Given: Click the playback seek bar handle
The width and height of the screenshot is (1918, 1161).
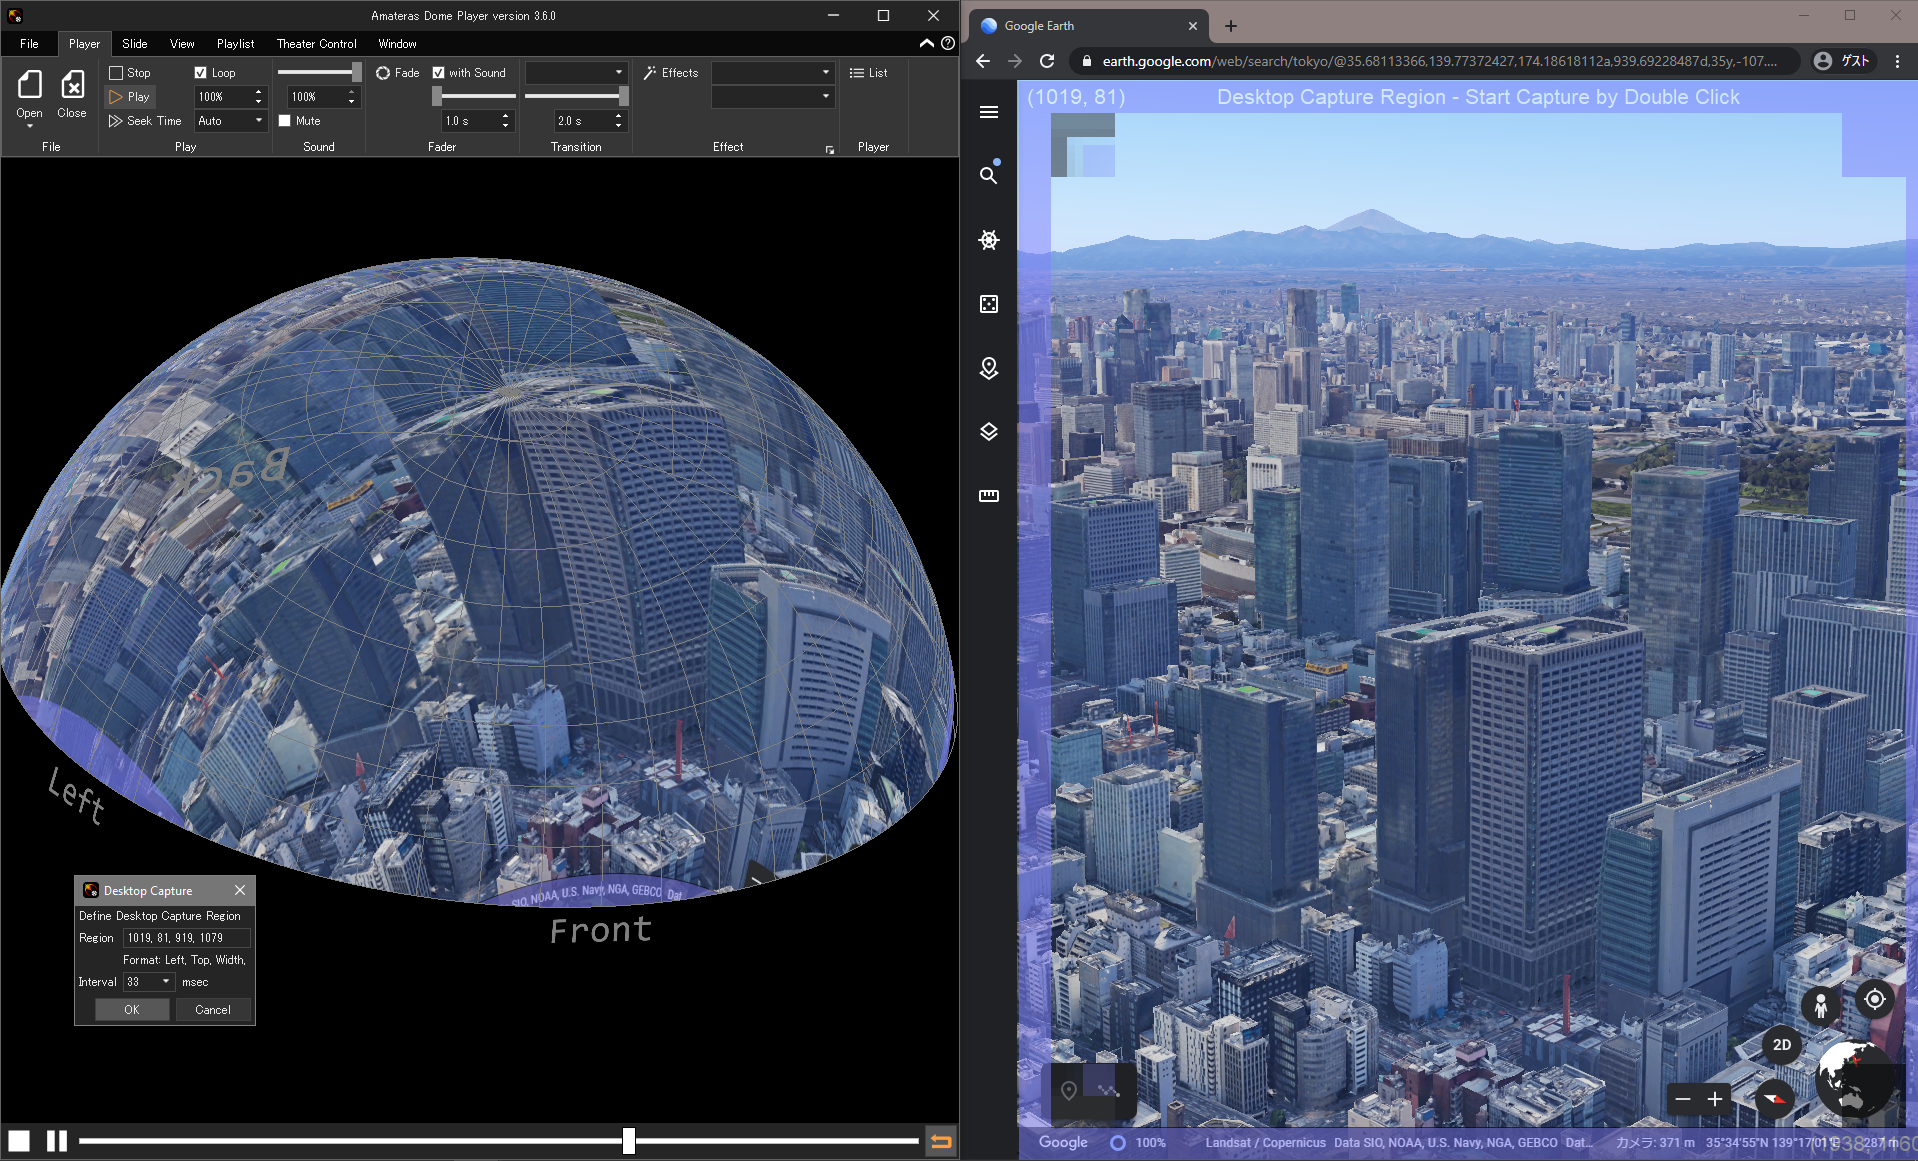Looking at the screenshot, I should pyautogui.click(x=629, y=1140).
